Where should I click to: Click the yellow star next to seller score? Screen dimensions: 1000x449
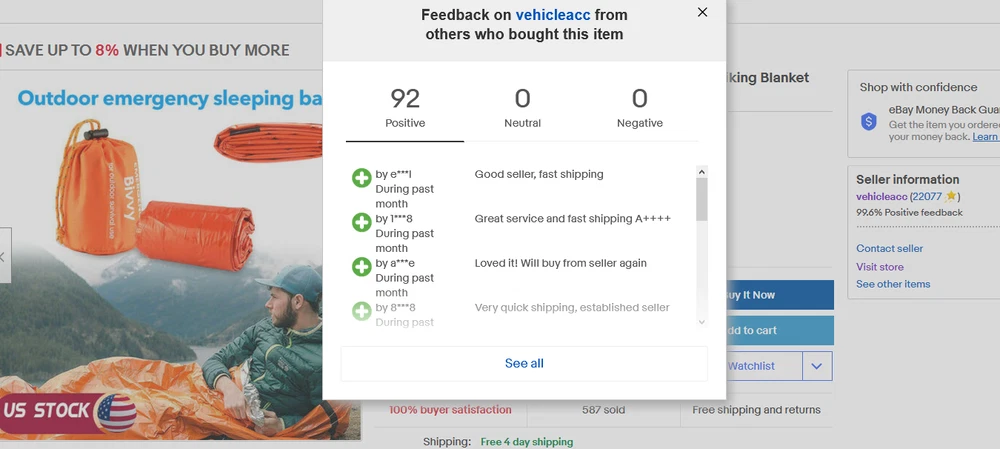pyautogui.click(x=952, y=197)
